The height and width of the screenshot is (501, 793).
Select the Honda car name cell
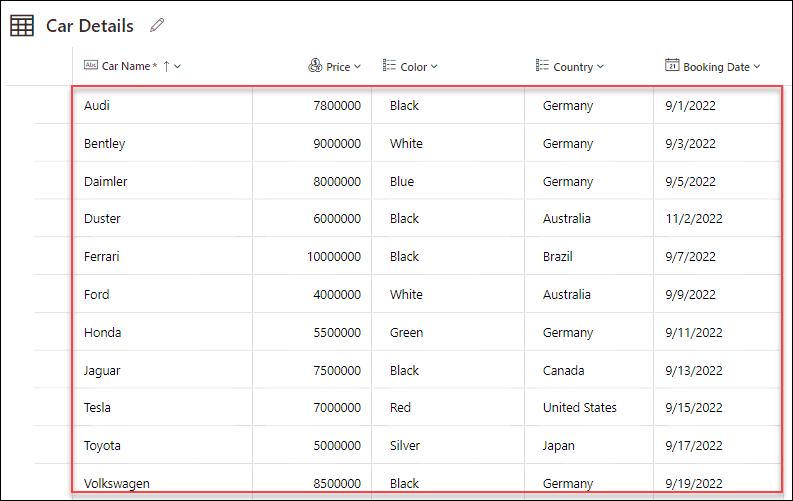click(x=162, y=332)
